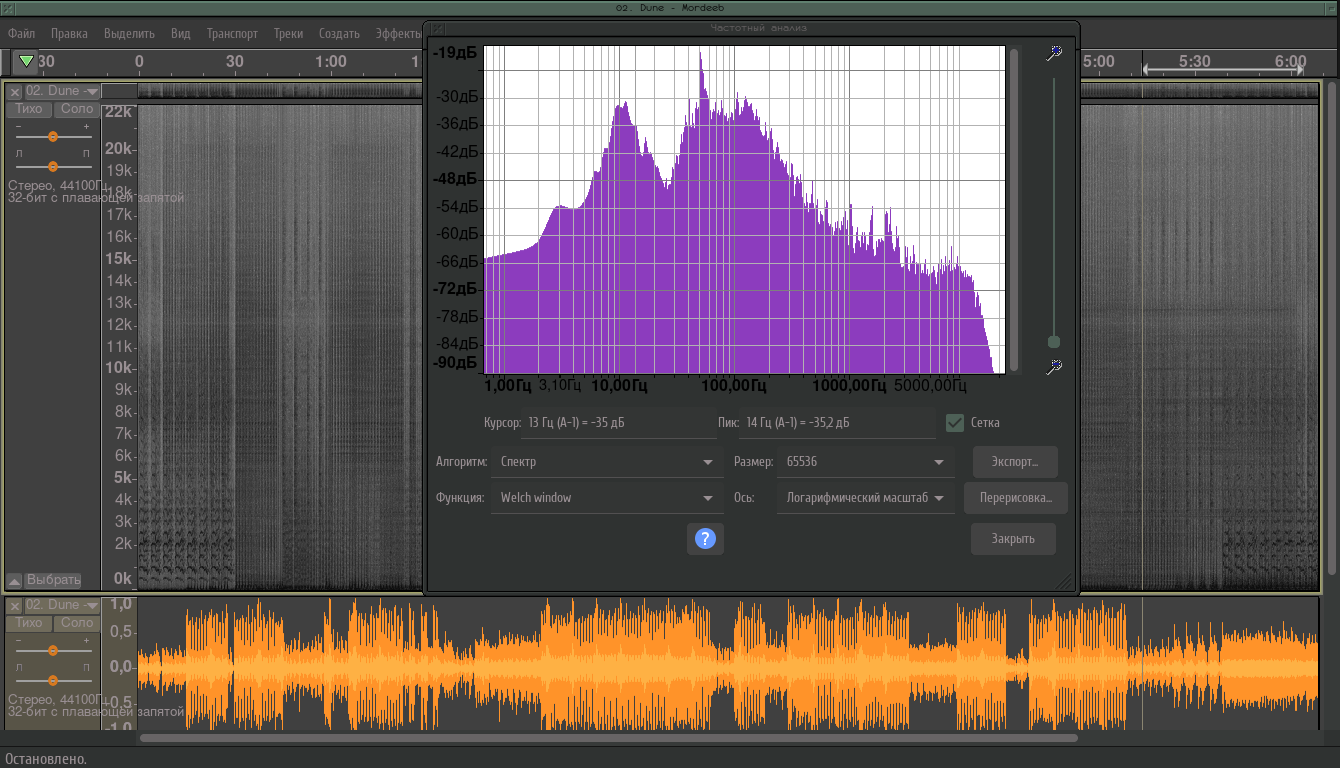Mute the waveform track with Тихо

29,623
